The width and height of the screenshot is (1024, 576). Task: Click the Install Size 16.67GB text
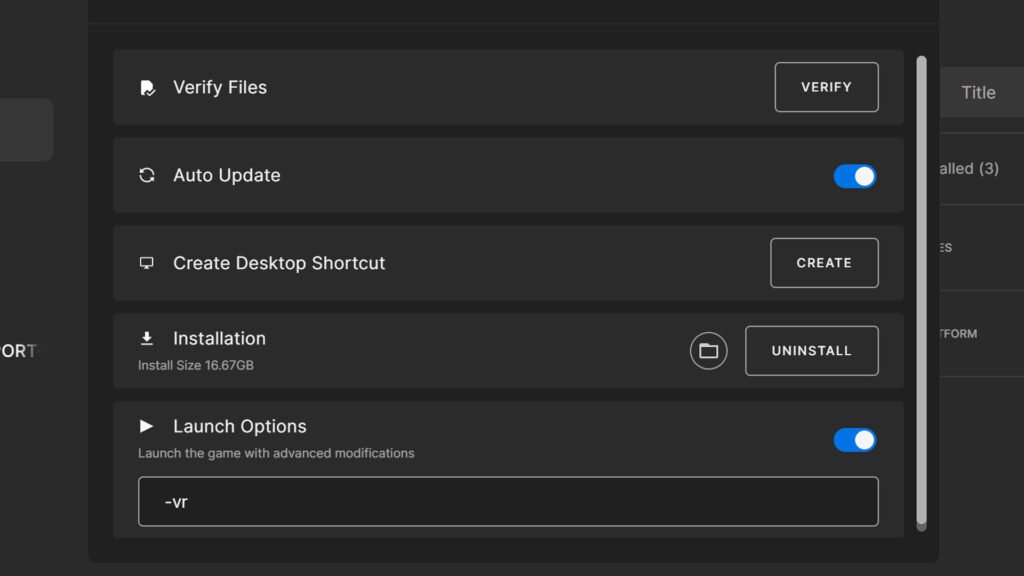196,365
